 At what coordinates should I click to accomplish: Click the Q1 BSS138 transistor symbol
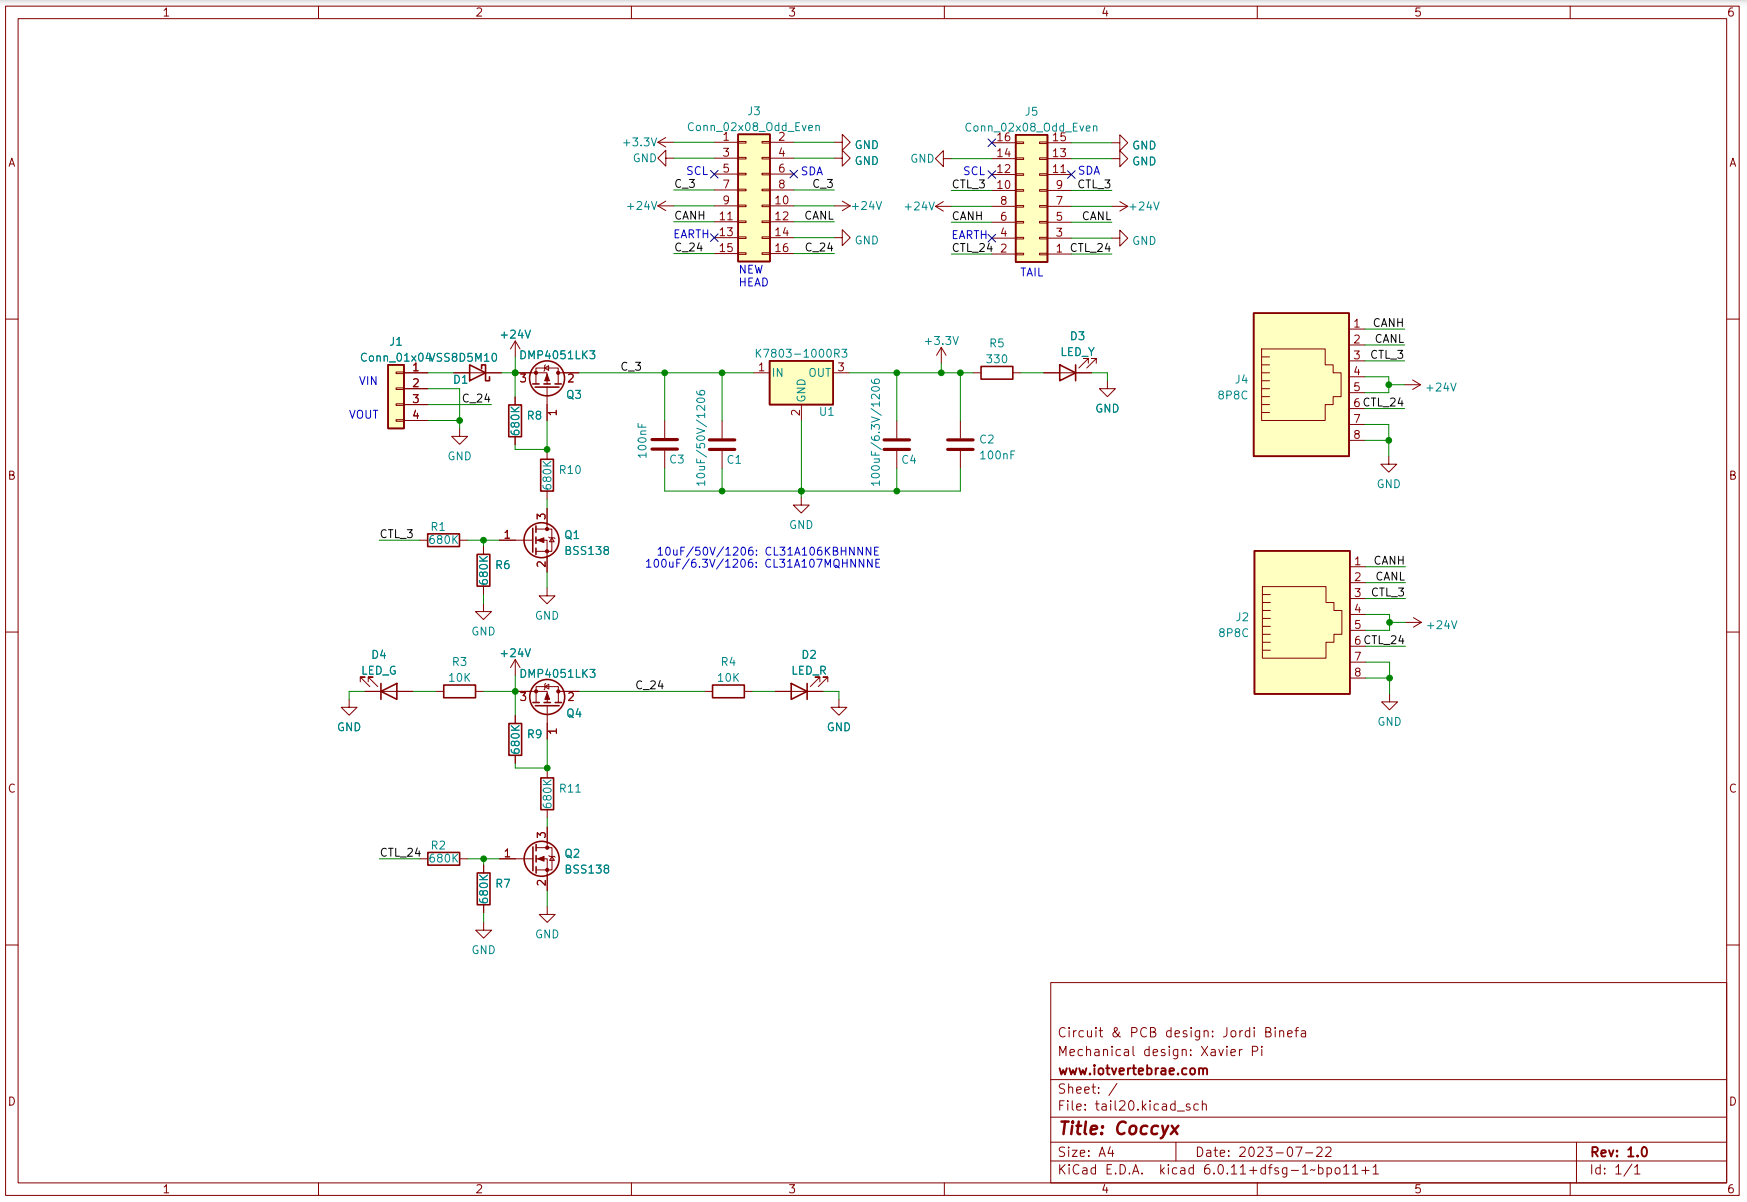[x=542, y=540]
